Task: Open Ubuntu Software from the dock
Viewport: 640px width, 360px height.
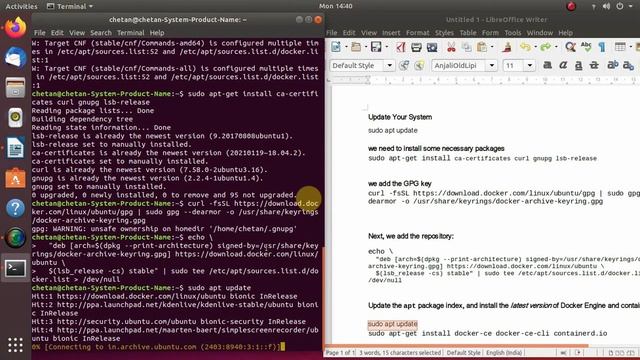Action: click(15, 178)
